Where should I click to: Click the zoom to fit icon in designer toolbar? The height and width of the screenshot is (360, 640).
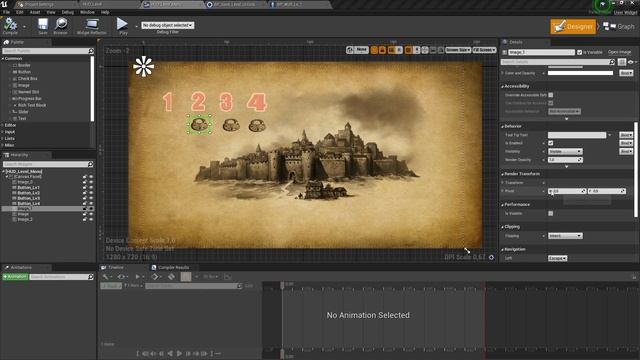tap(425, 50)
